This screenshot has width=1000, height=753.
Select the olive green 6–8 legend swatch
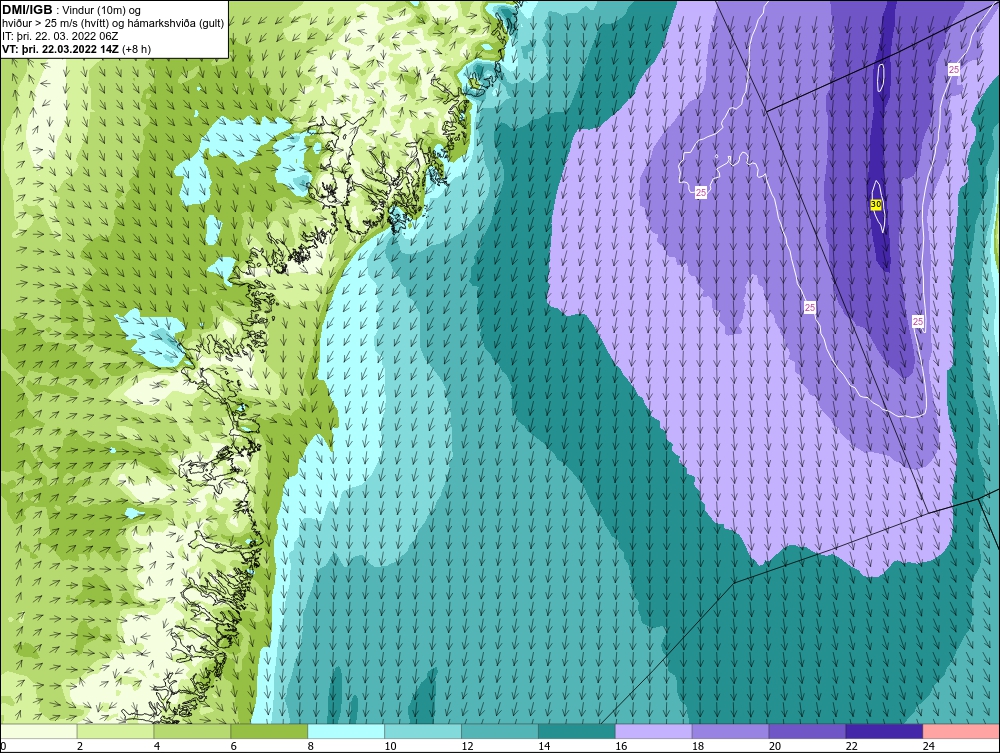(269, 731)
